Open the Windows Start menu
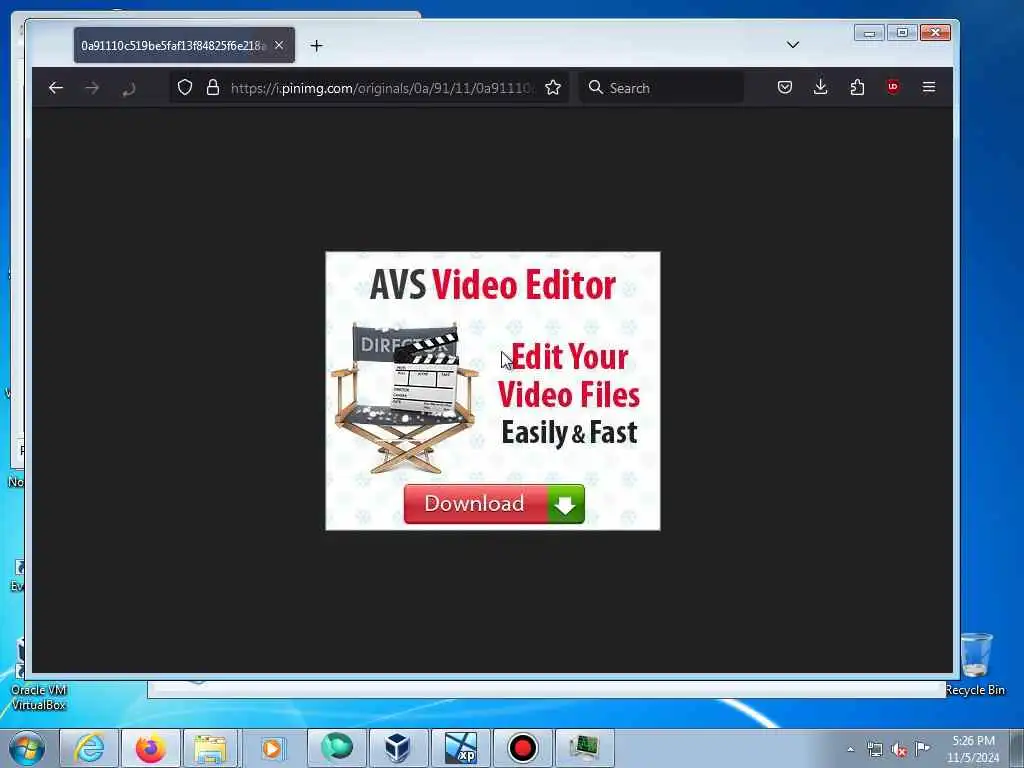This screenshot has width=1024, height=768. (x=27, y=748)
